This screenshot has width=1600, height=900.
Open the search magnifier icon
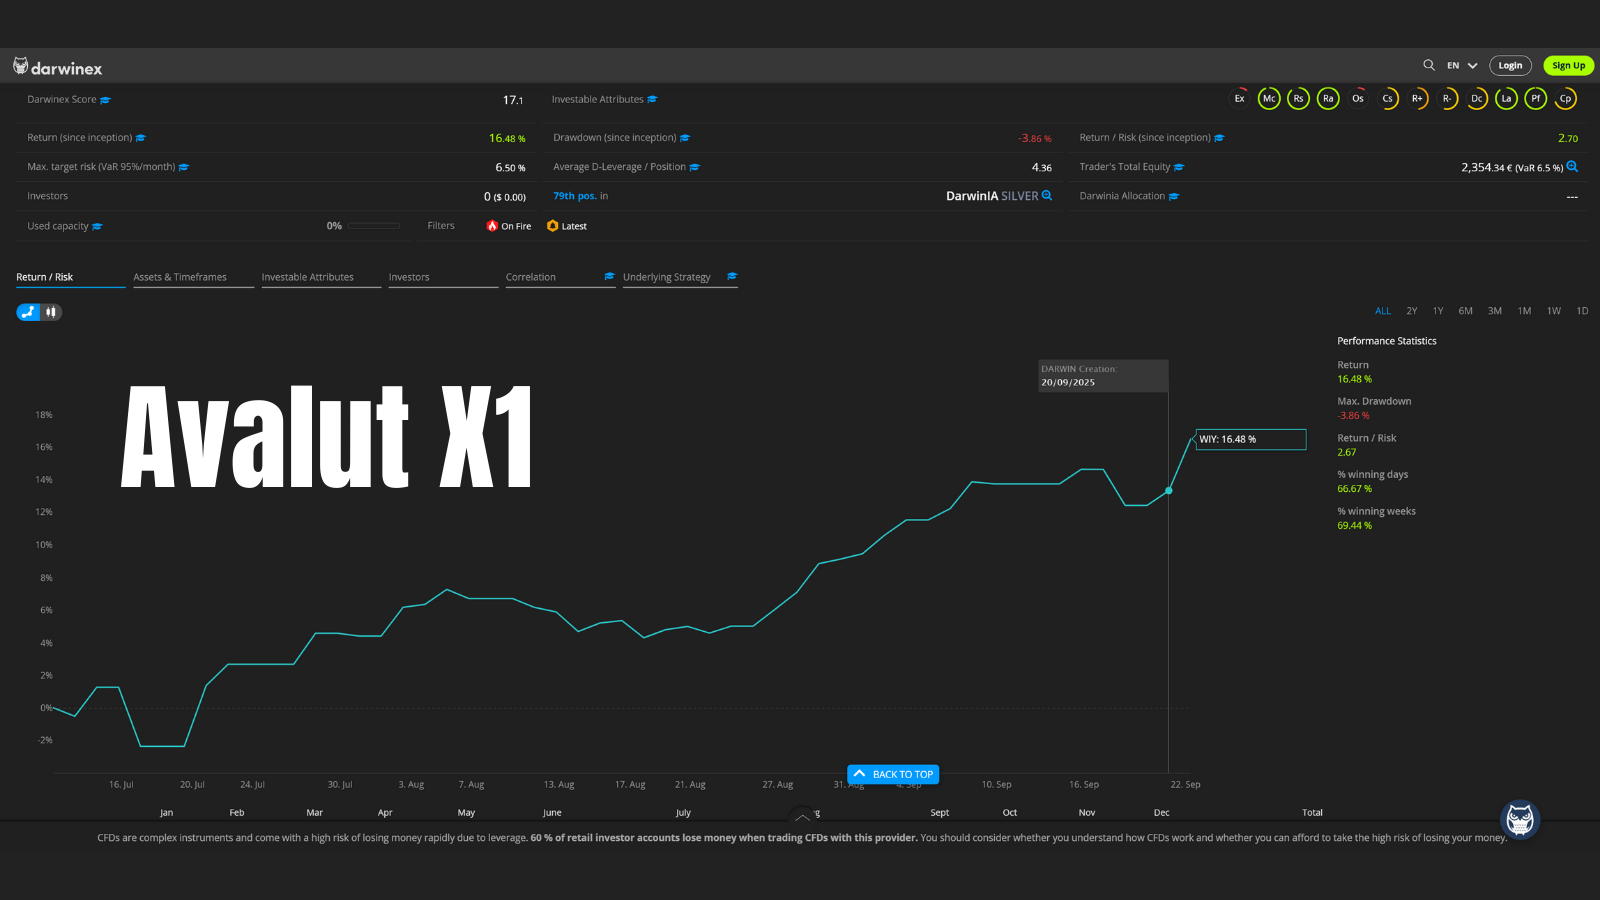tap(1429, 65)
